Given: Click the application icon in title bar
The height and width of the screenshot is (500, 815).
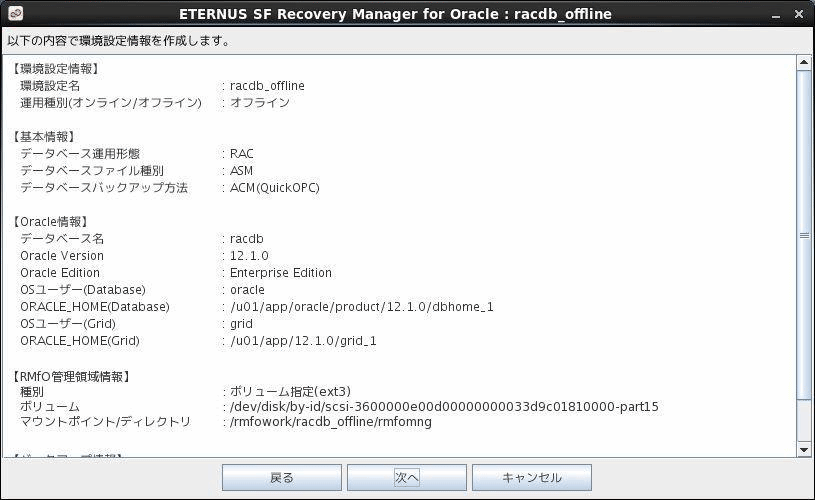Looking at the screenshot, I should [x=16, y=14].
